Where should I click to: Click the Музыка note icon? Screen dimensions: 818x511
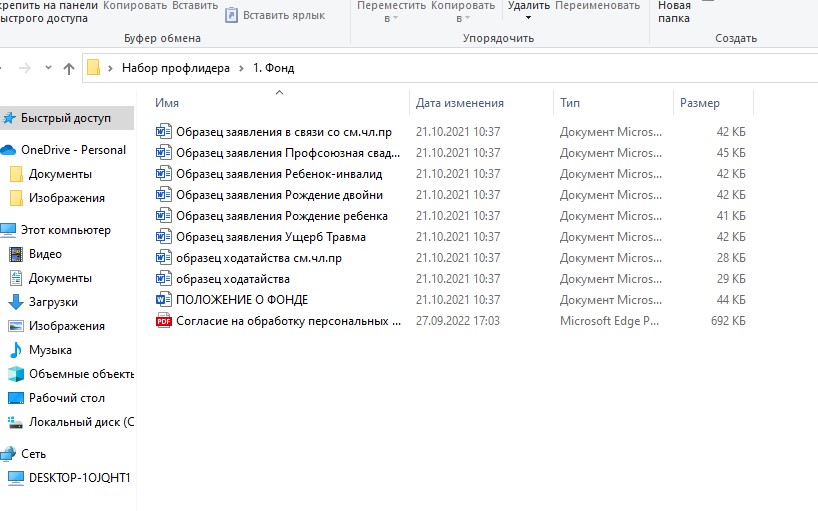click(15, 350)
